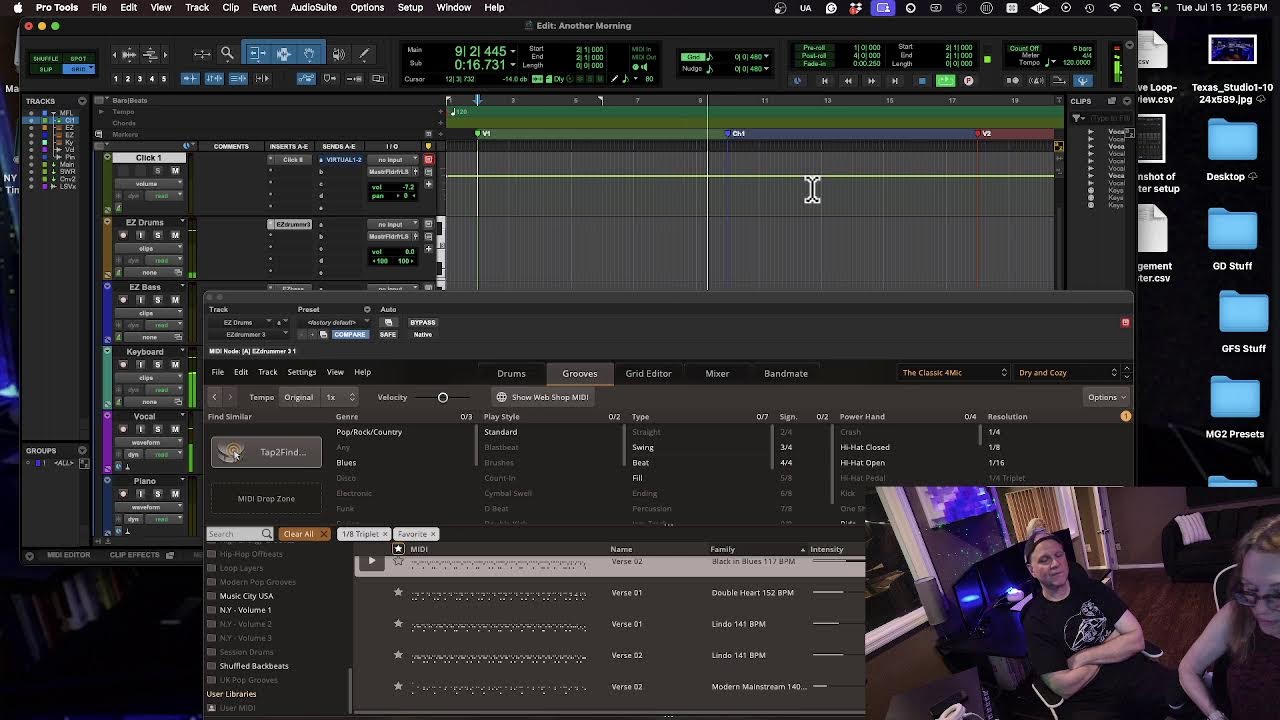The image size is (1280, 720).
Task: Open The Classic 4Mic kit dropdown
Action: click(x=954, y=373)
